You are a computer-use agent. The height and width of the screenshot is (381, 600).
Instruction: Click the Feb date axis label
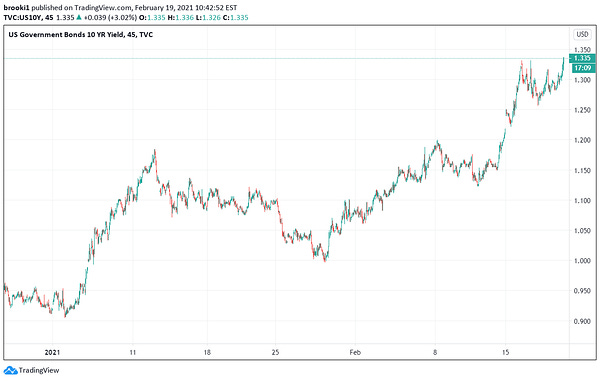tap(355, 352)
